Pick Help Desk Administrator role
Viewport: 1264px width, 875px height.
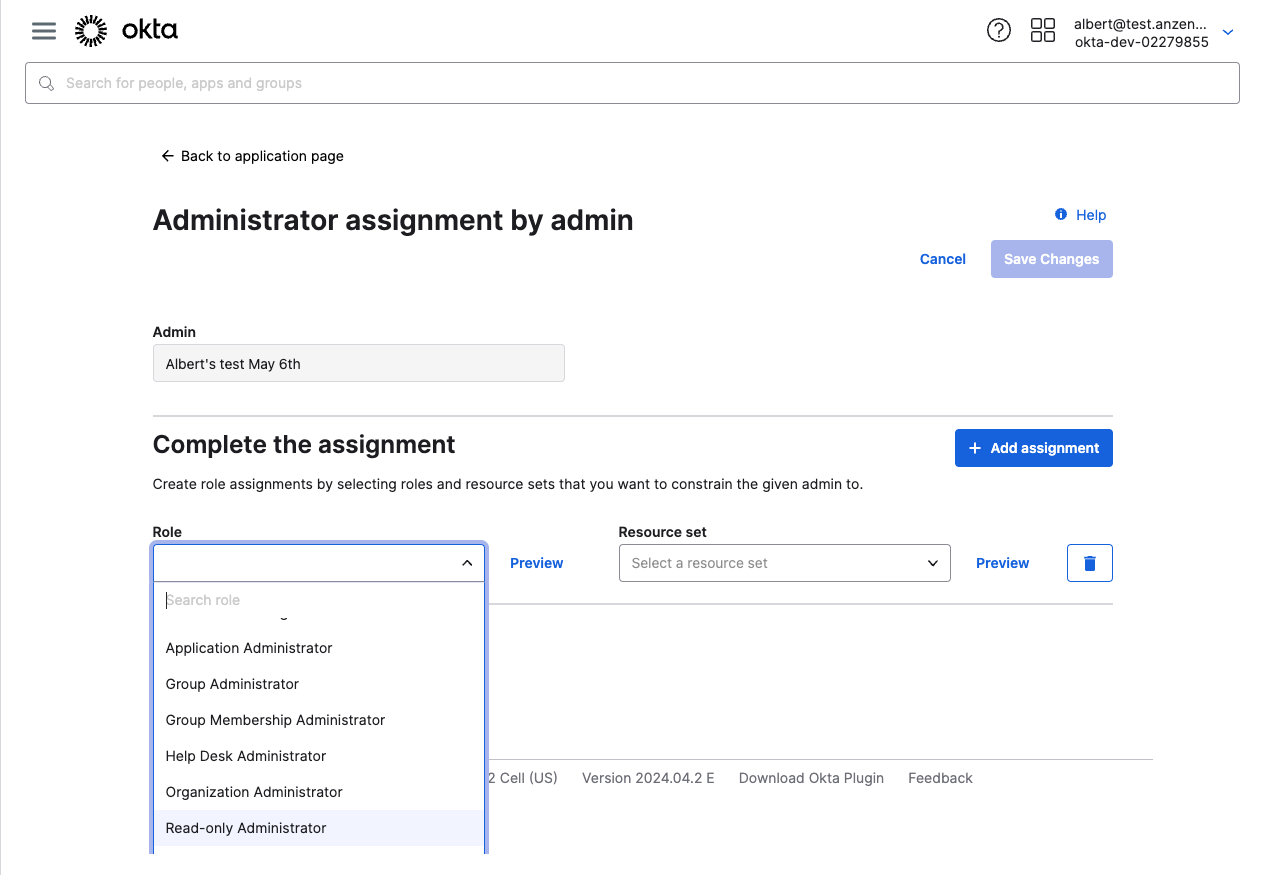point(246,756)
